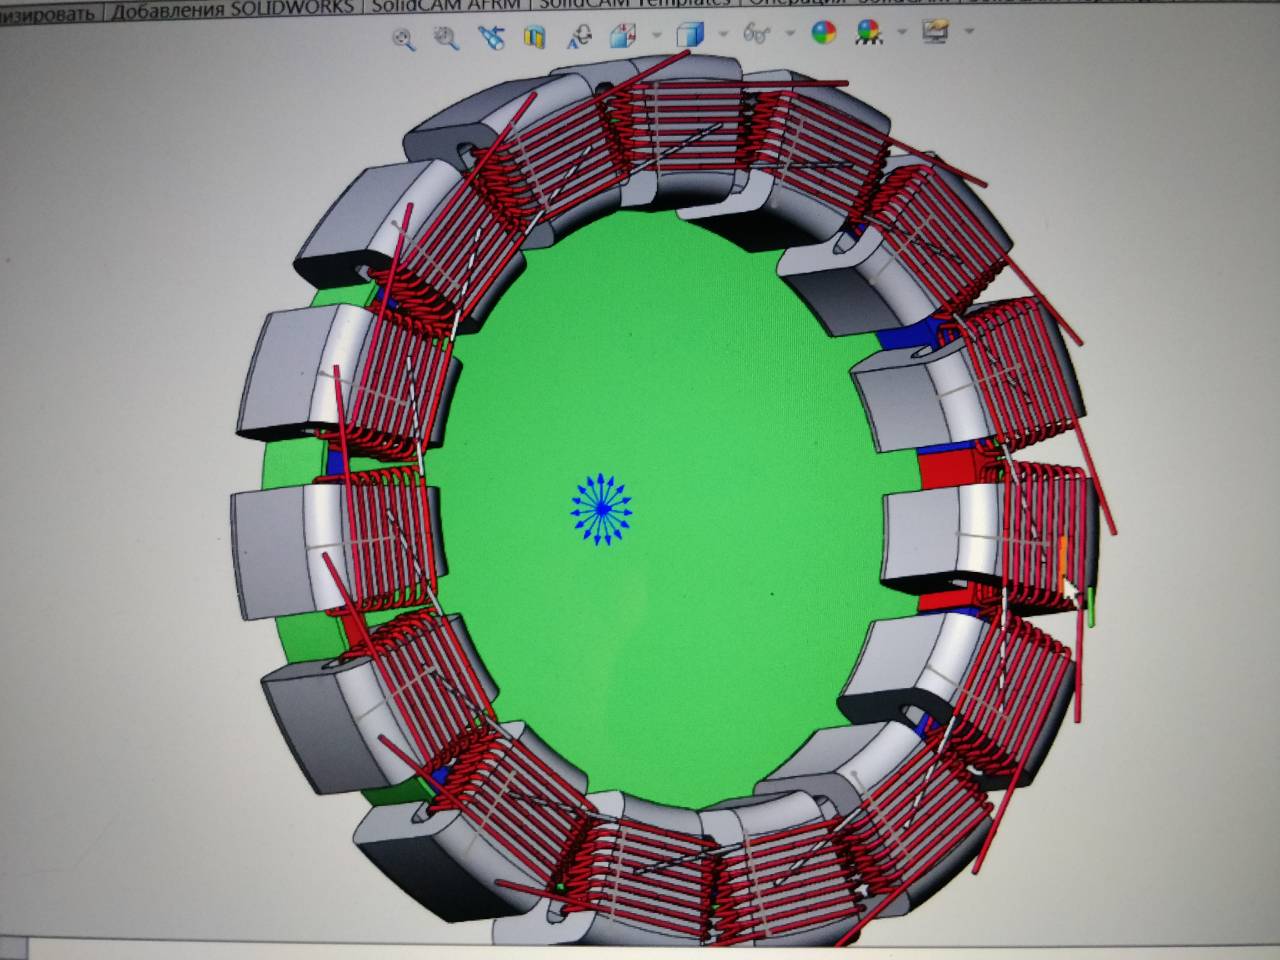
Task: Open the View Orientation cube icon
Action: pos(623,37)
